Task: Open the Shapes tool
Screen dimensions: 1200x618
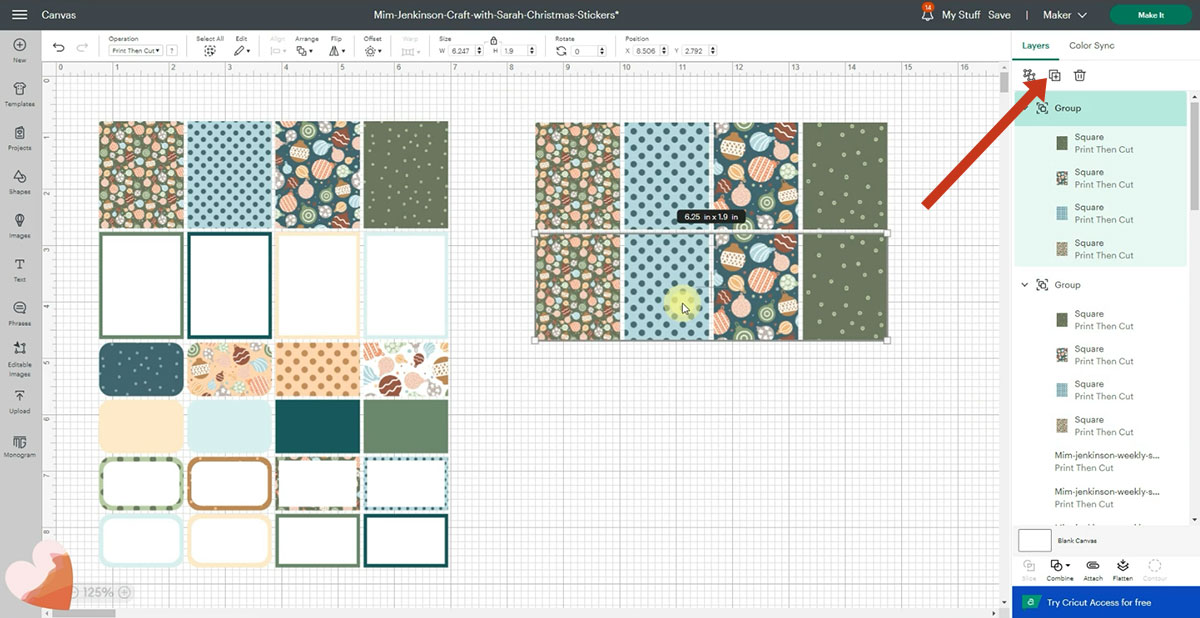Action: coord(19,180)
